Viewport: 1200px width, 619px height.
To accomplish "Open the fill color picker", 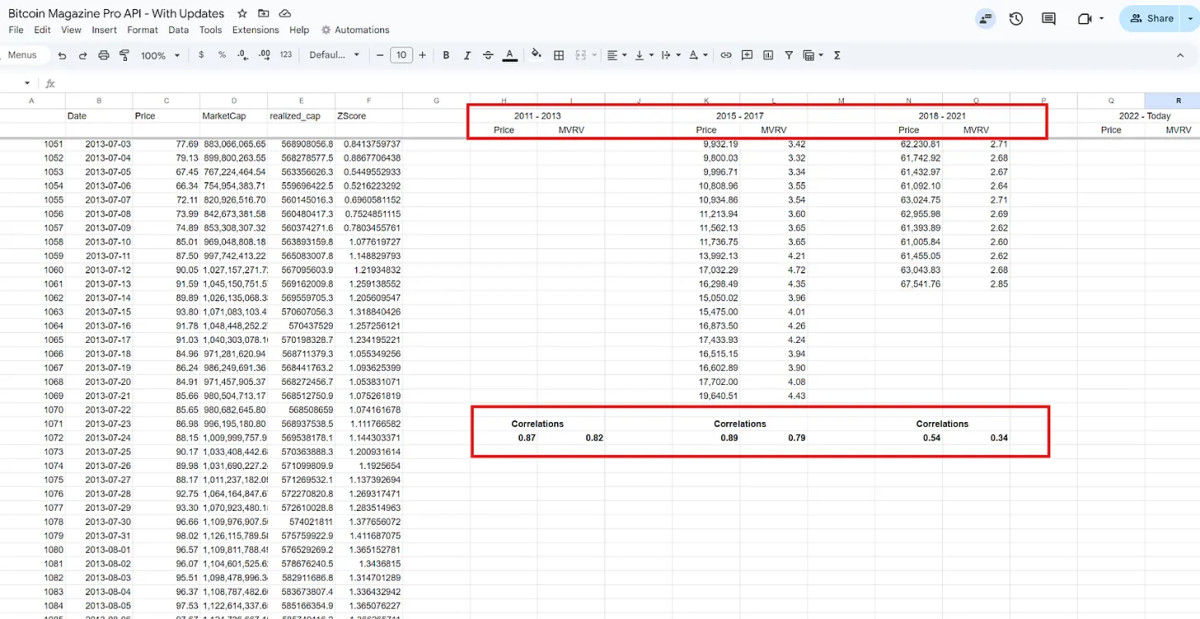I will 536,56.
